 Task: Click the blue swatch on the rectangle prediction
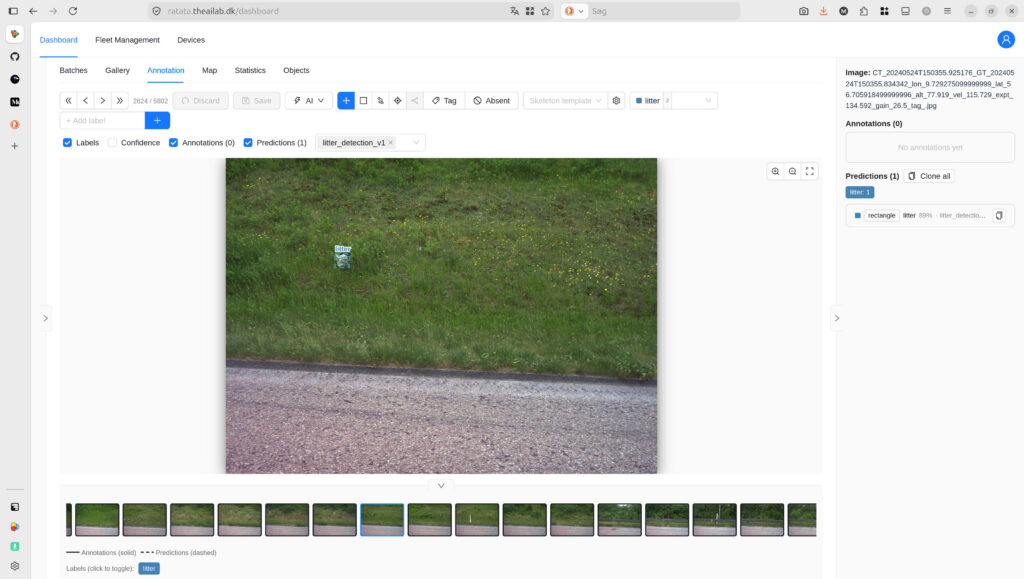pyautogui.click(x=857, y=215)
